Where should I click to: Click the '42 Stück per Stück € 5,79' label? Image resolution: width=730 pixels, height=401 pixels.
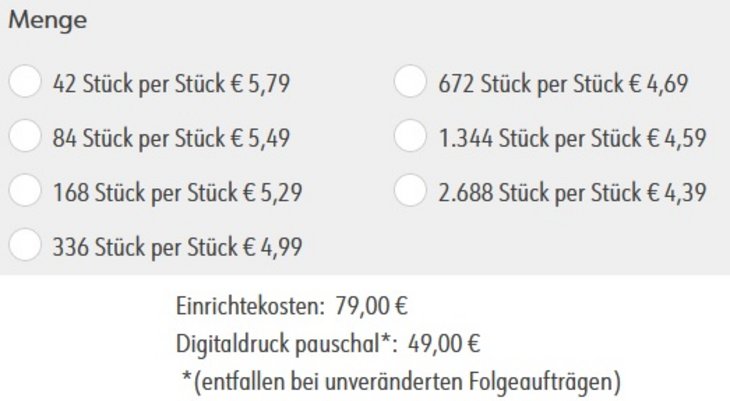click(x=171, y=84)
